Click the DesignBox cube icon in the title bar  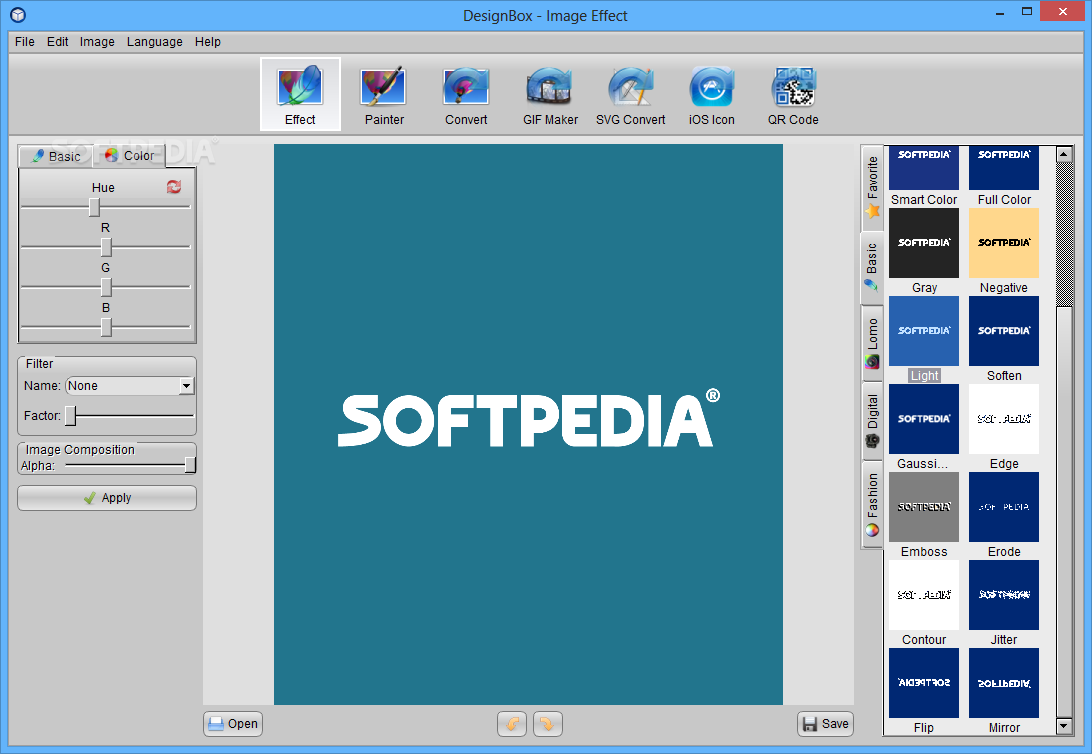[x=19, y=15]
